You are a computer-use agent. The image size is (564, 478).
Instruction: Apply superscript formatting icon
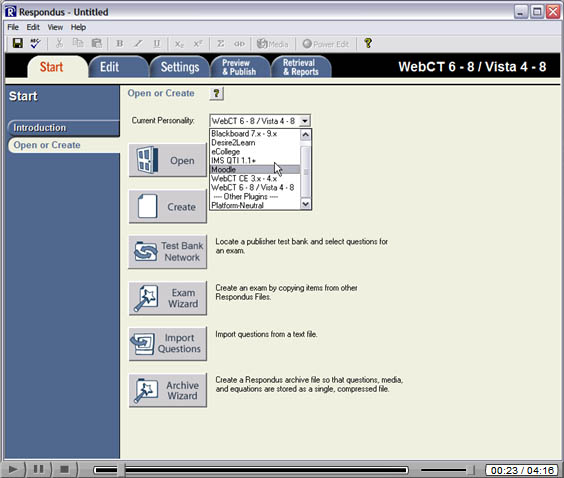click(198, 44)
